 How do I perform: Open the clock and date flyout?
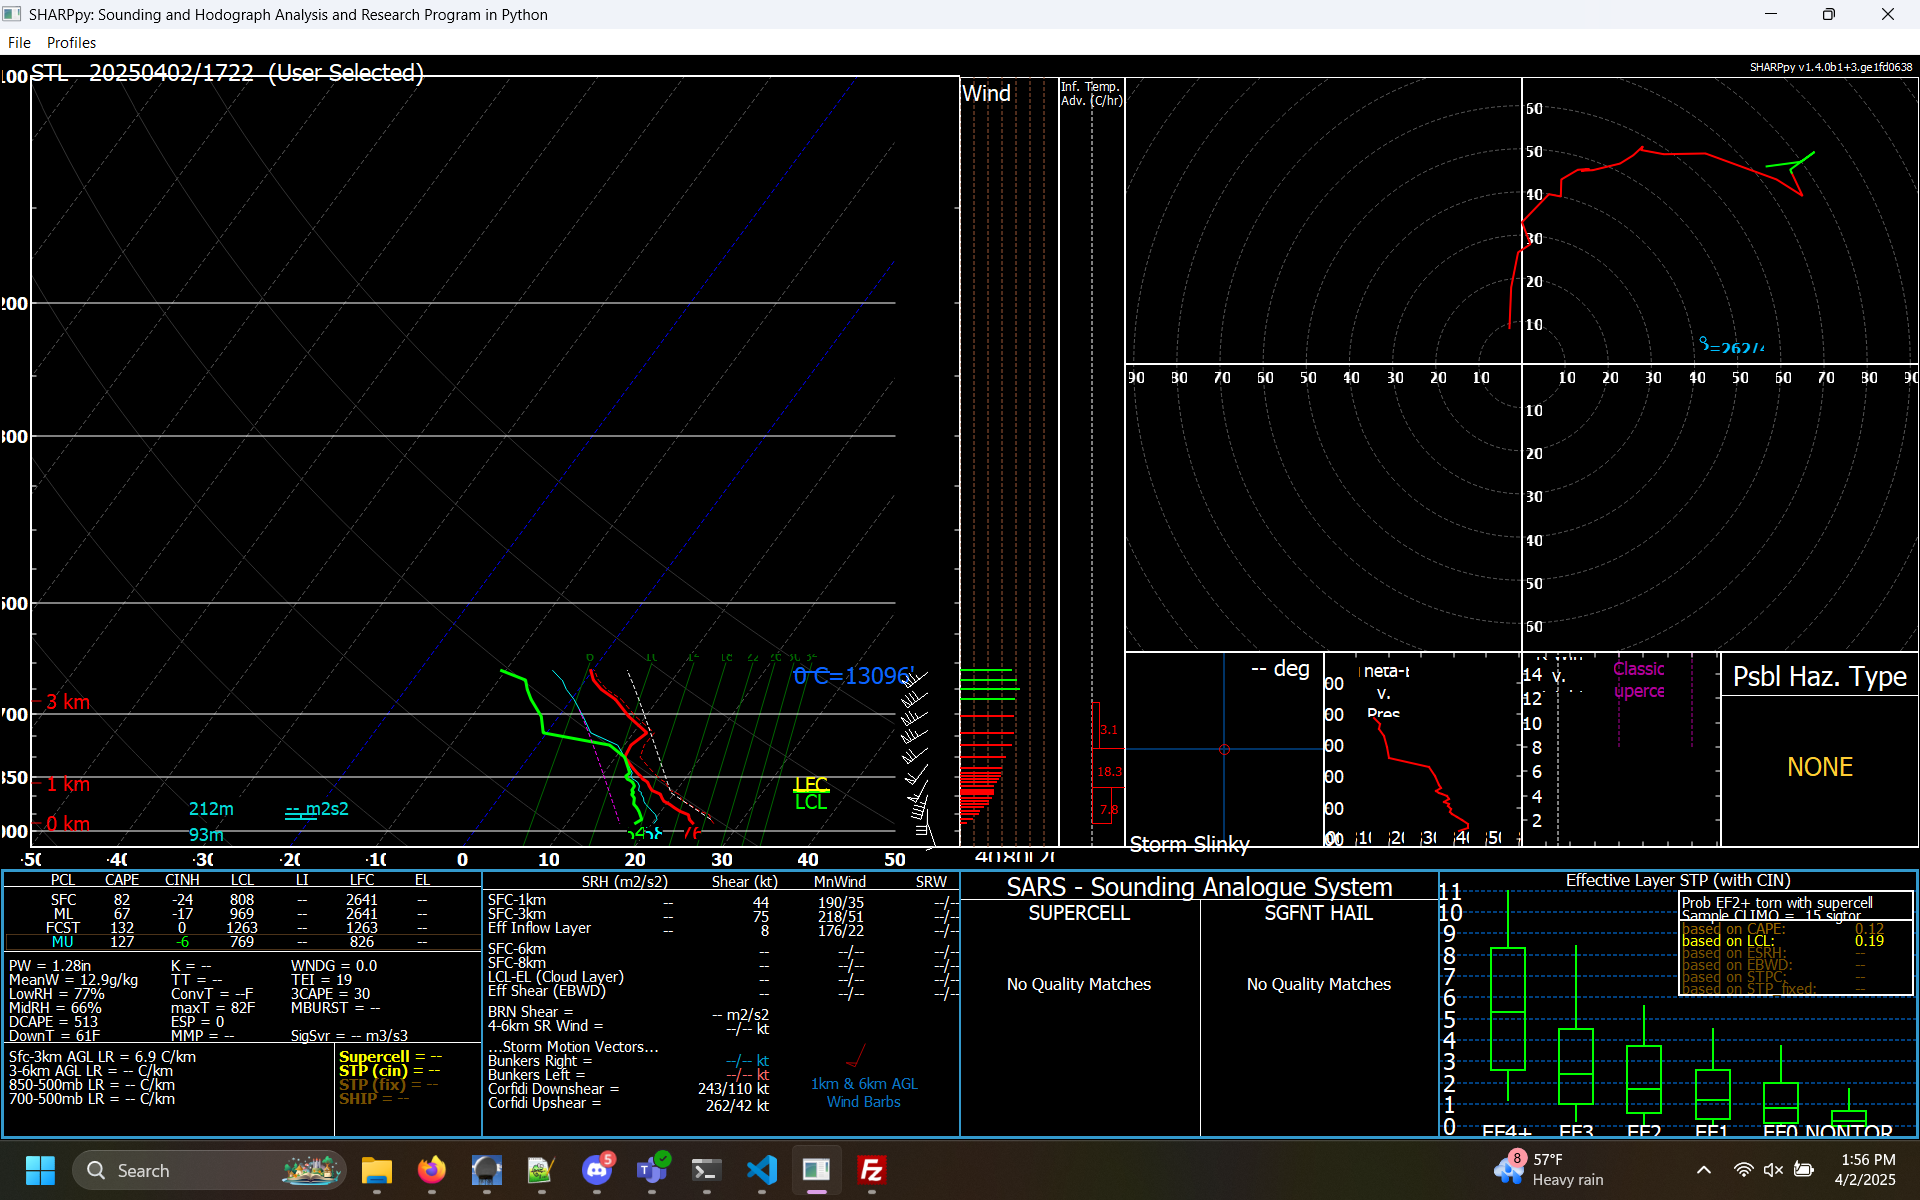pos(1867,1170)
